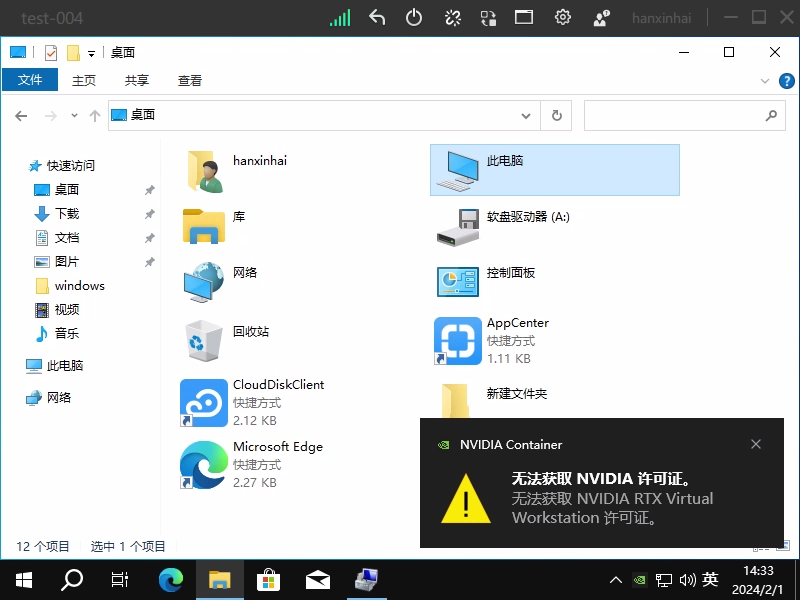Show hidden system tray icons
This screenshot has height=600, width=800.
pyautogui.click(x=616, y=580)
